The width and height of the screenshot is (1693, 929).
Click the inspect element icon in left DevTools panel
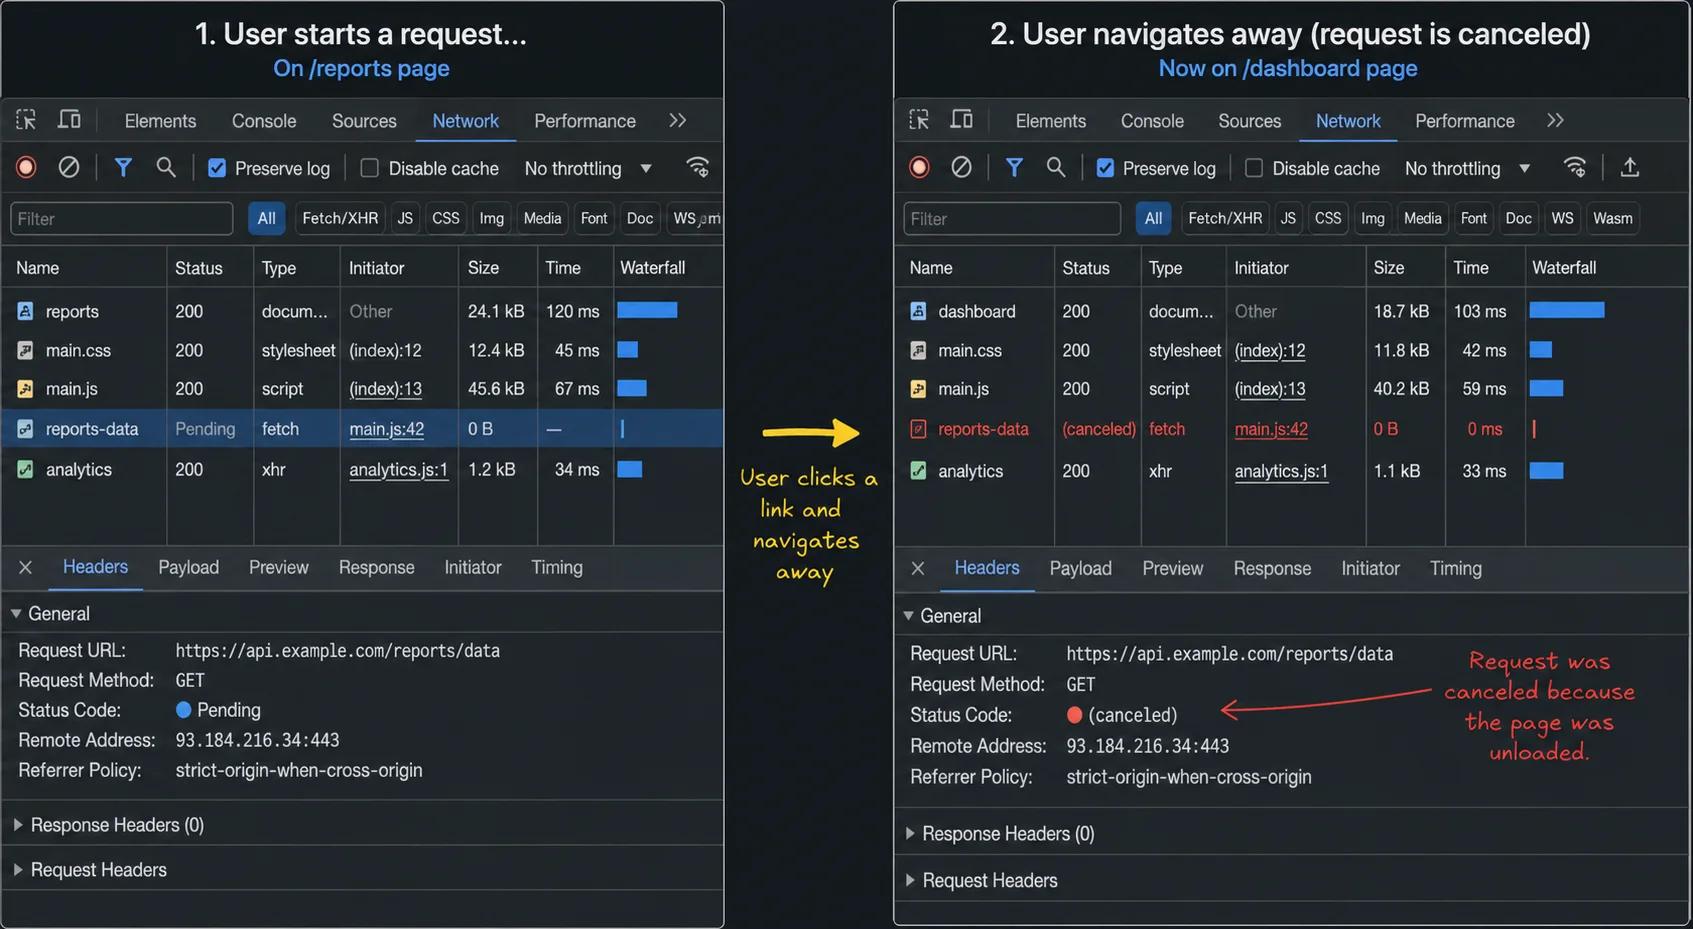tap(26, 120)
